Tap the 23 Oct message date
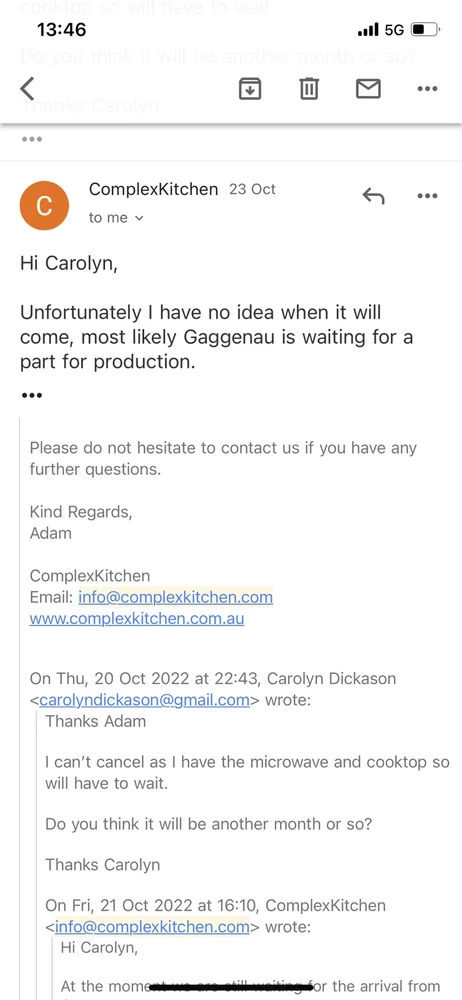The image size is (462, 1000). [252, 189]
